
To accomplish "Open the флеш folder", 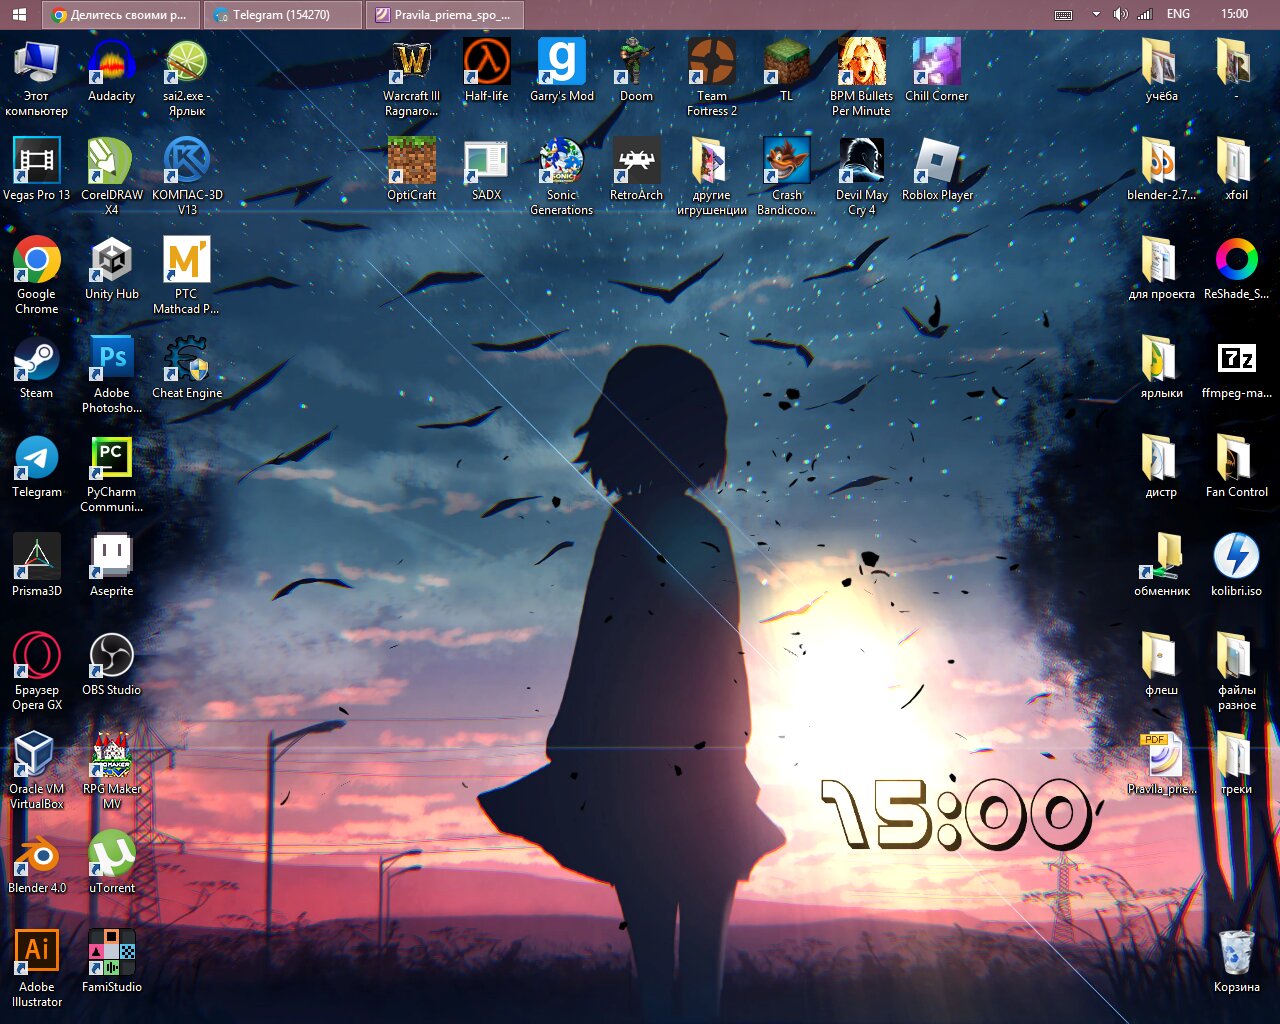I will click(1161, 665).
